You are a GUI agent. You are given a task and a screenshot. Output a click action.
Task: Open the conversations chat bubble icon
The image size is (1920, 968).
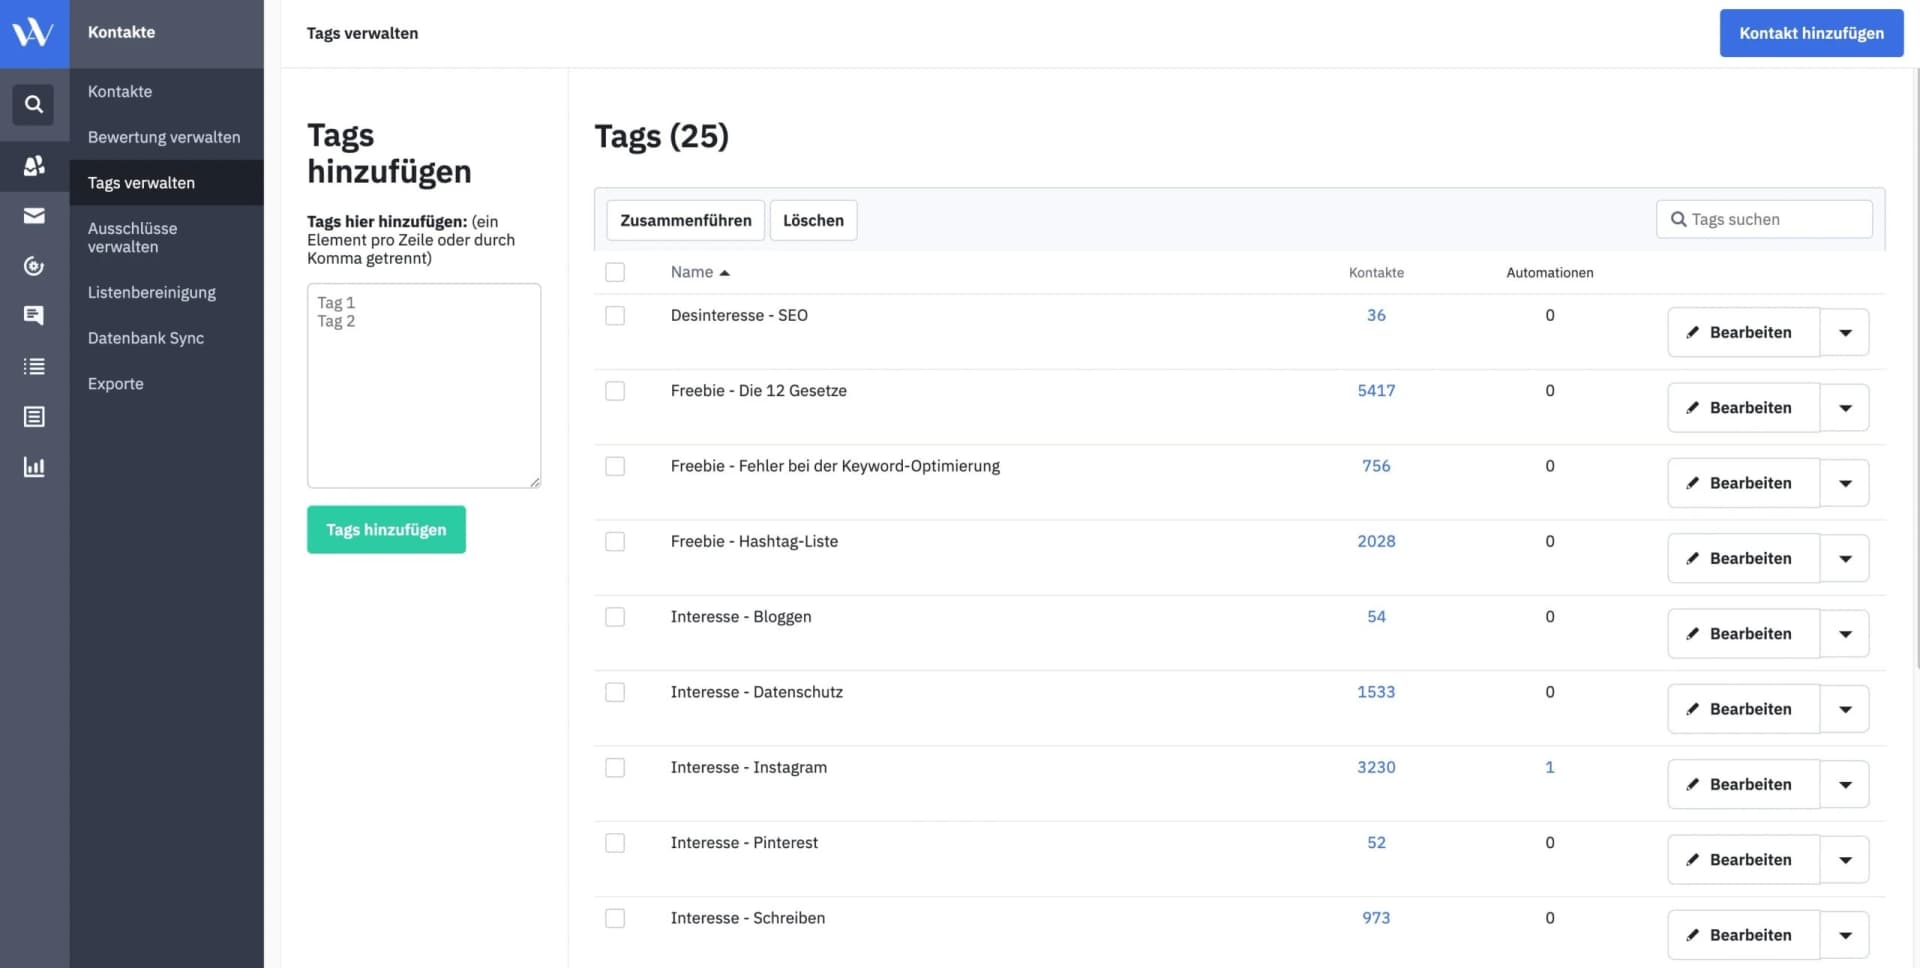click(x=33, y=315)
